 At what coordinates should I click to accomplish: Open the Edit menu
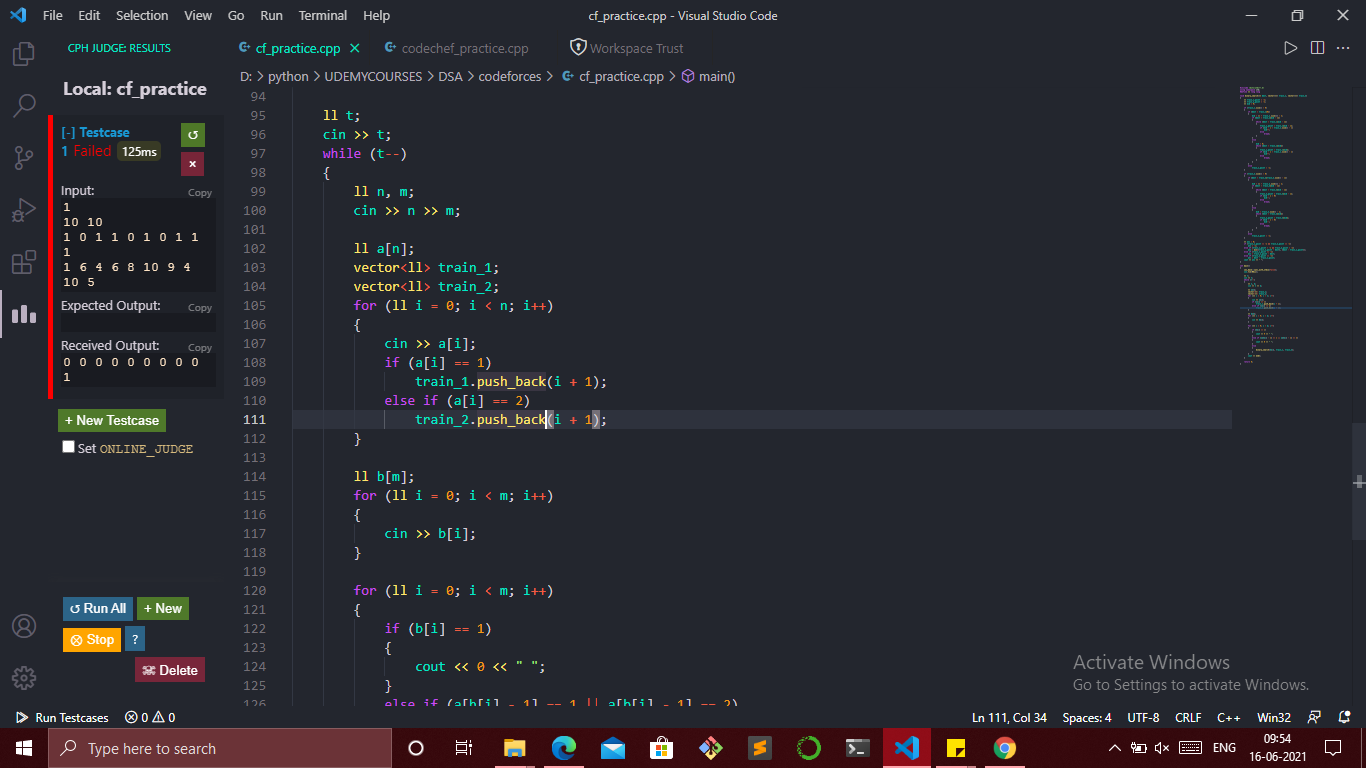89,15
